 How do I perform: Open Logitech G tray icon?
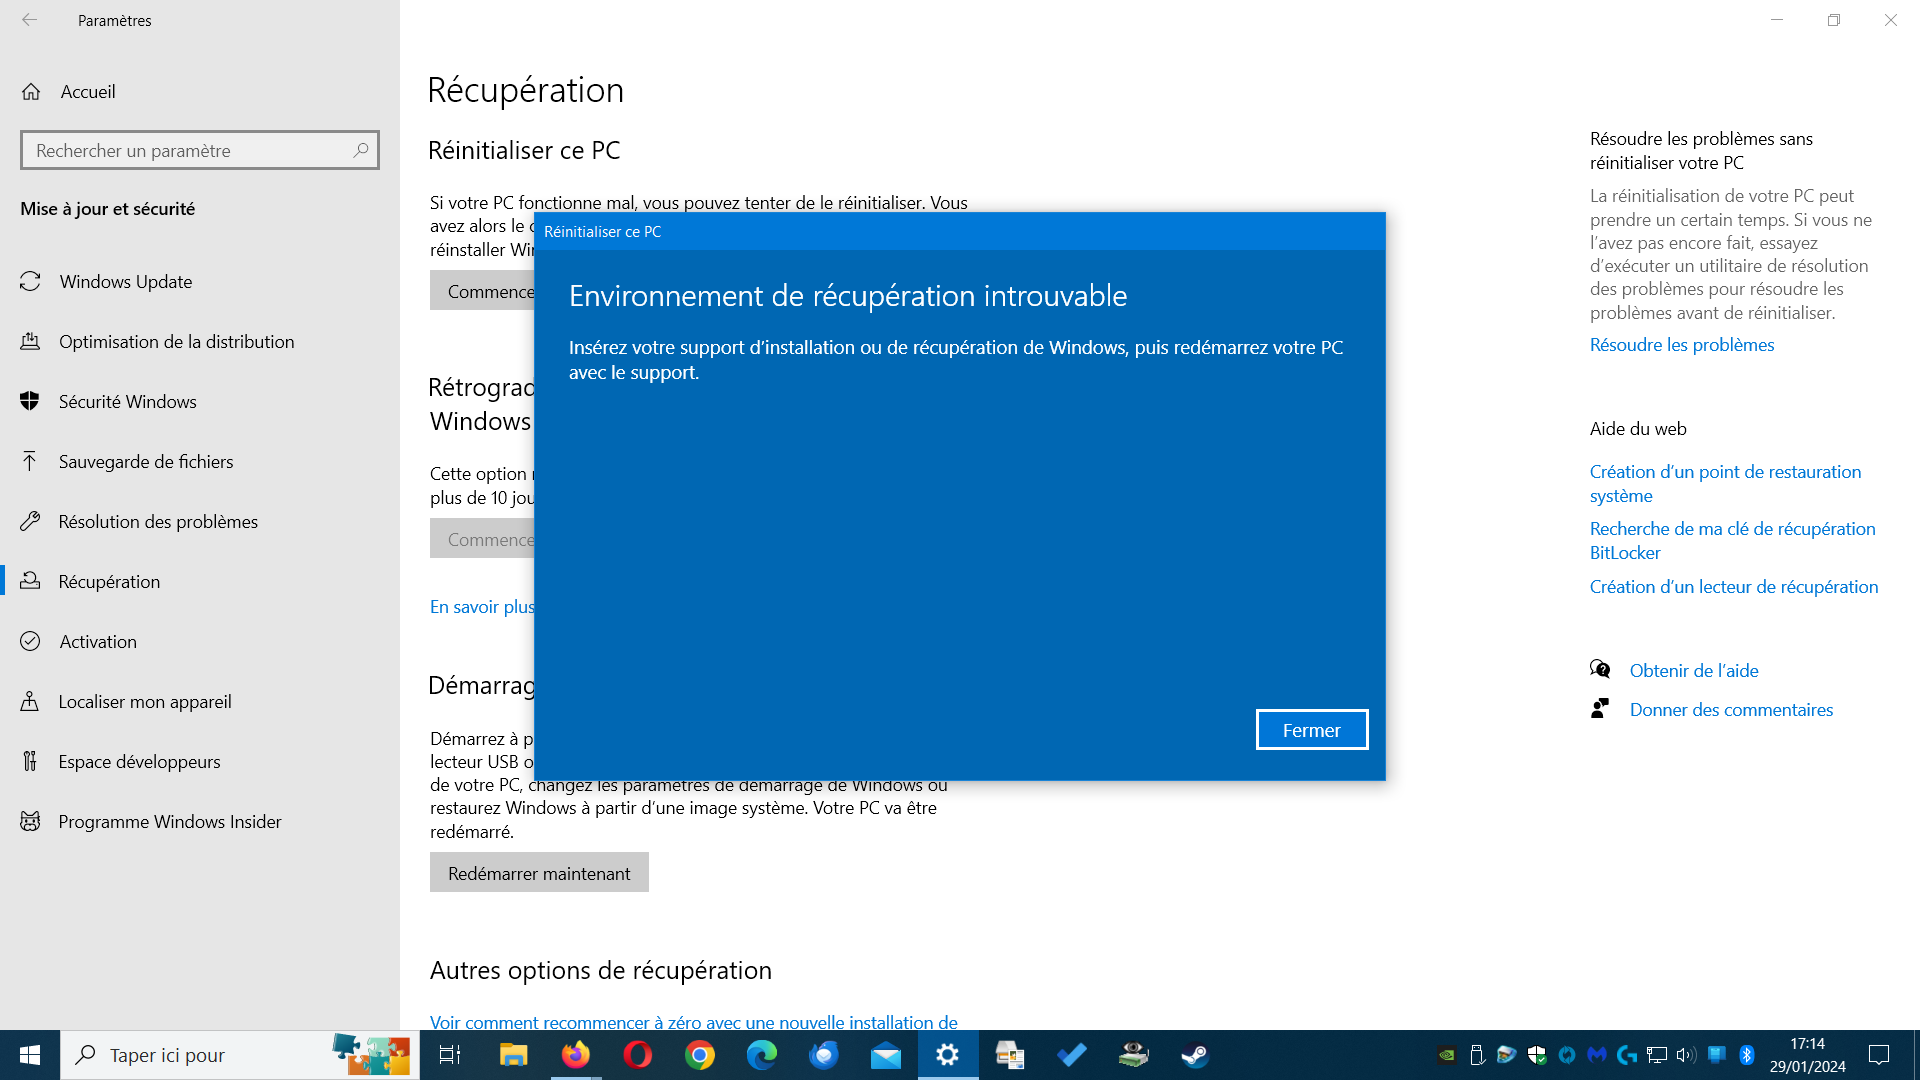[x=1626, y=1055]
